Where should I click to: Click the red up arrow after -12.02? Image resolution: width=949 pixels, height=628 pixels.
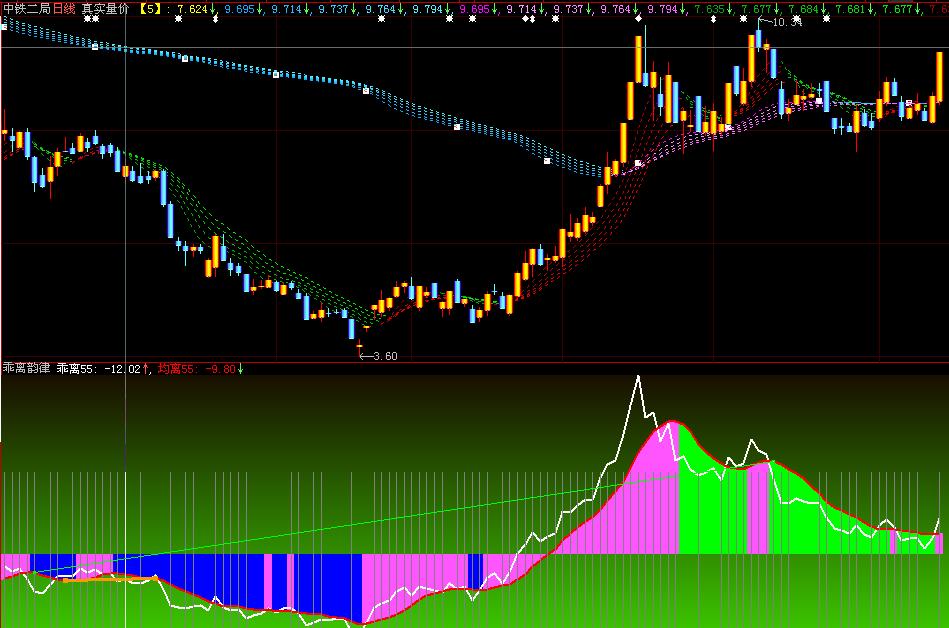point(146,369)
